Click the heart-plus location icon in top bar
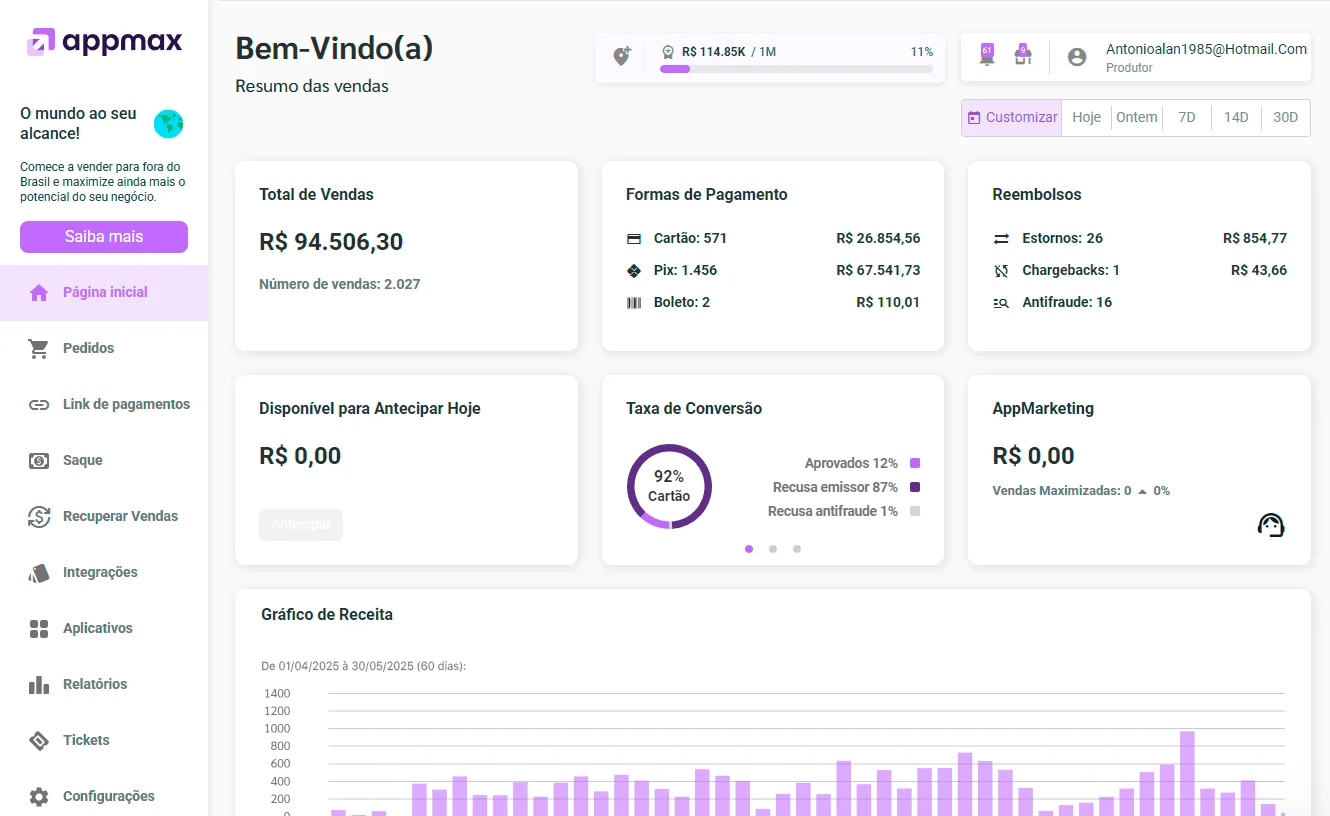1330x816 pixels. pos(622,57)
